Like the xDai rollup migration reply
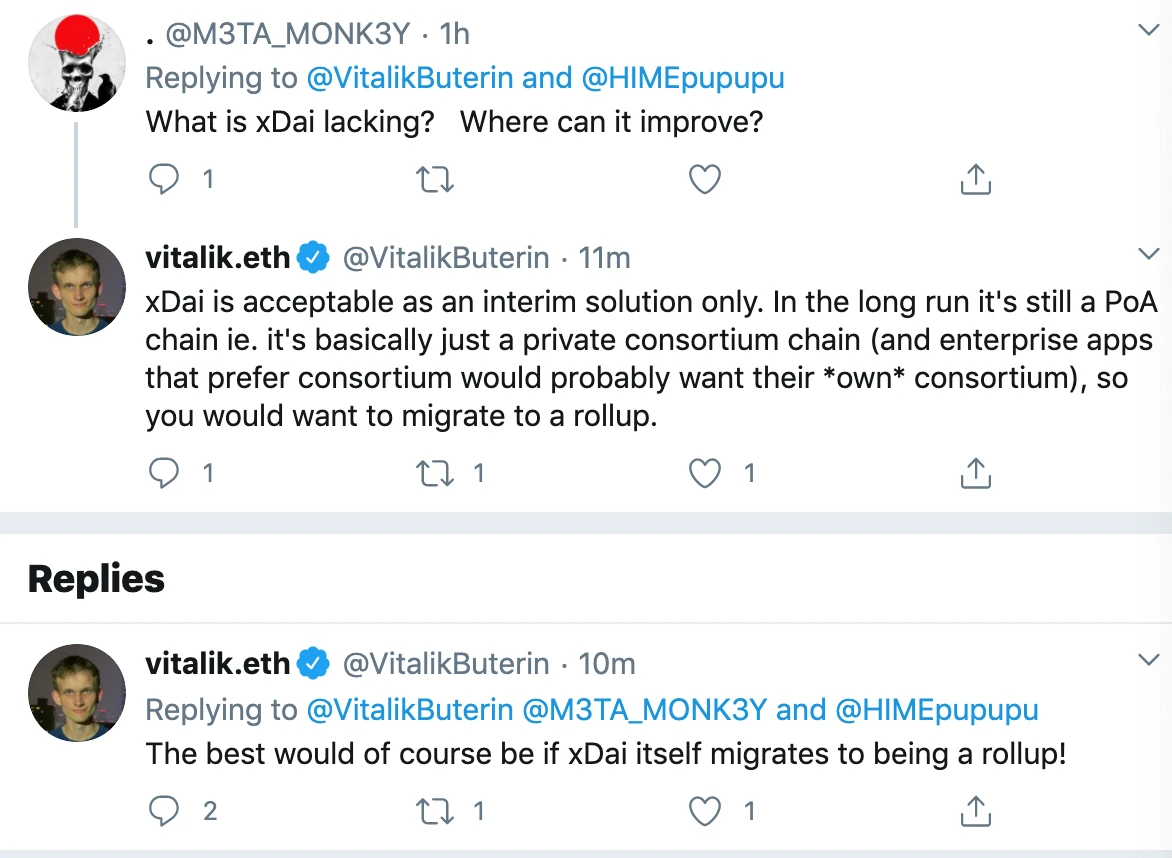 pos(704,811)
